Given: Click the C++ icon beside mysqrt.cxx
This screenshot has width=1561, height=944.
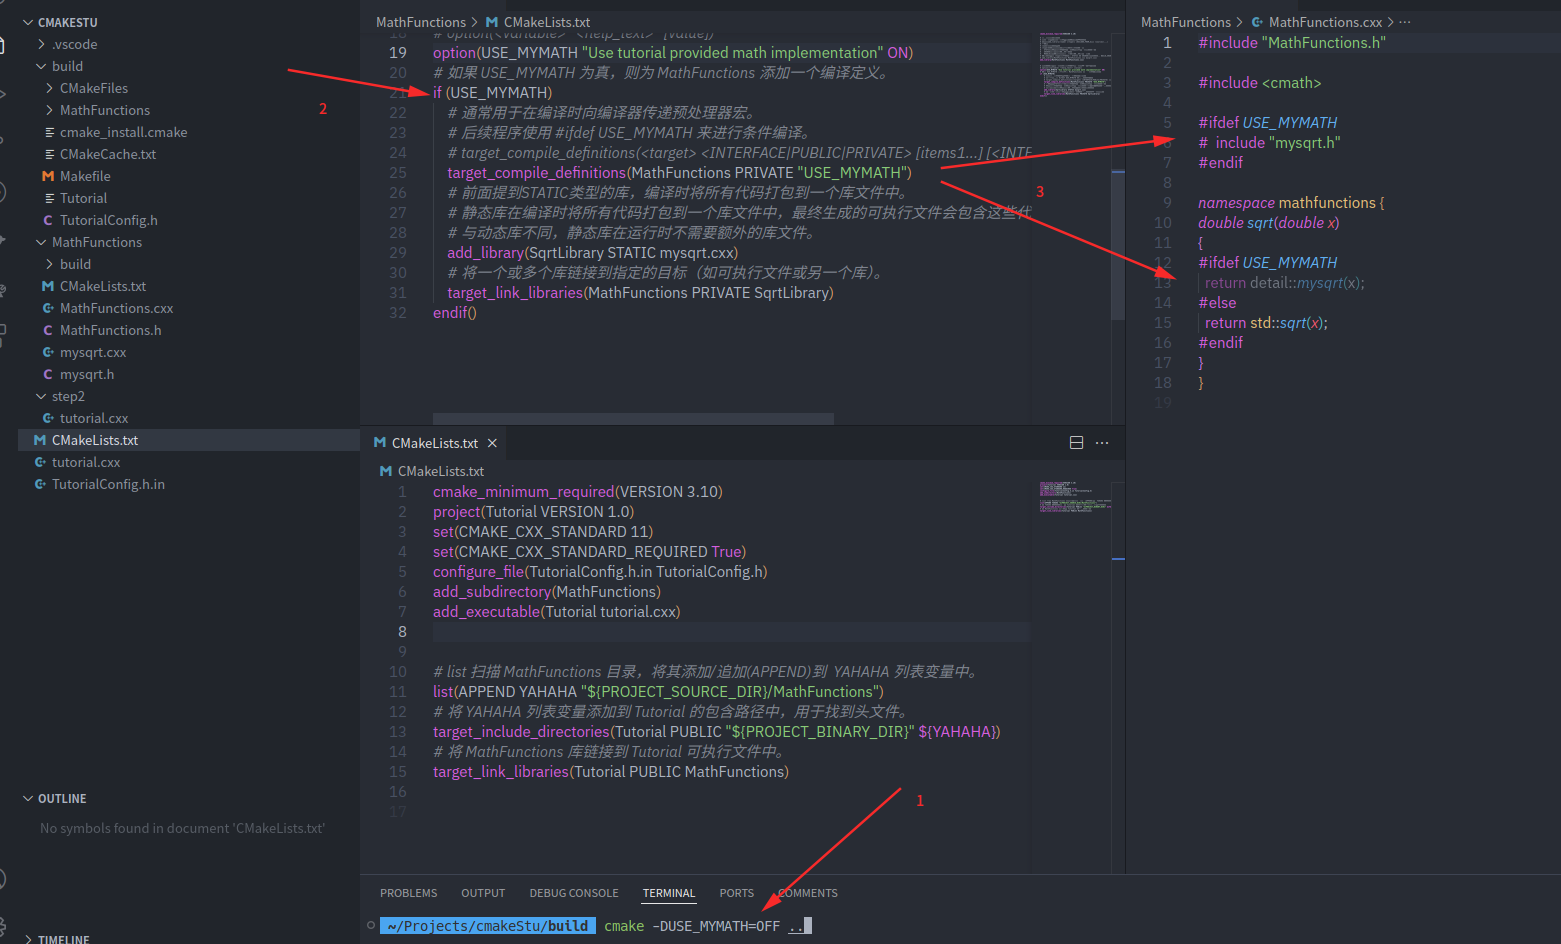Looking at the screenshot, I should pyautogui.click(x=48, y=352).
